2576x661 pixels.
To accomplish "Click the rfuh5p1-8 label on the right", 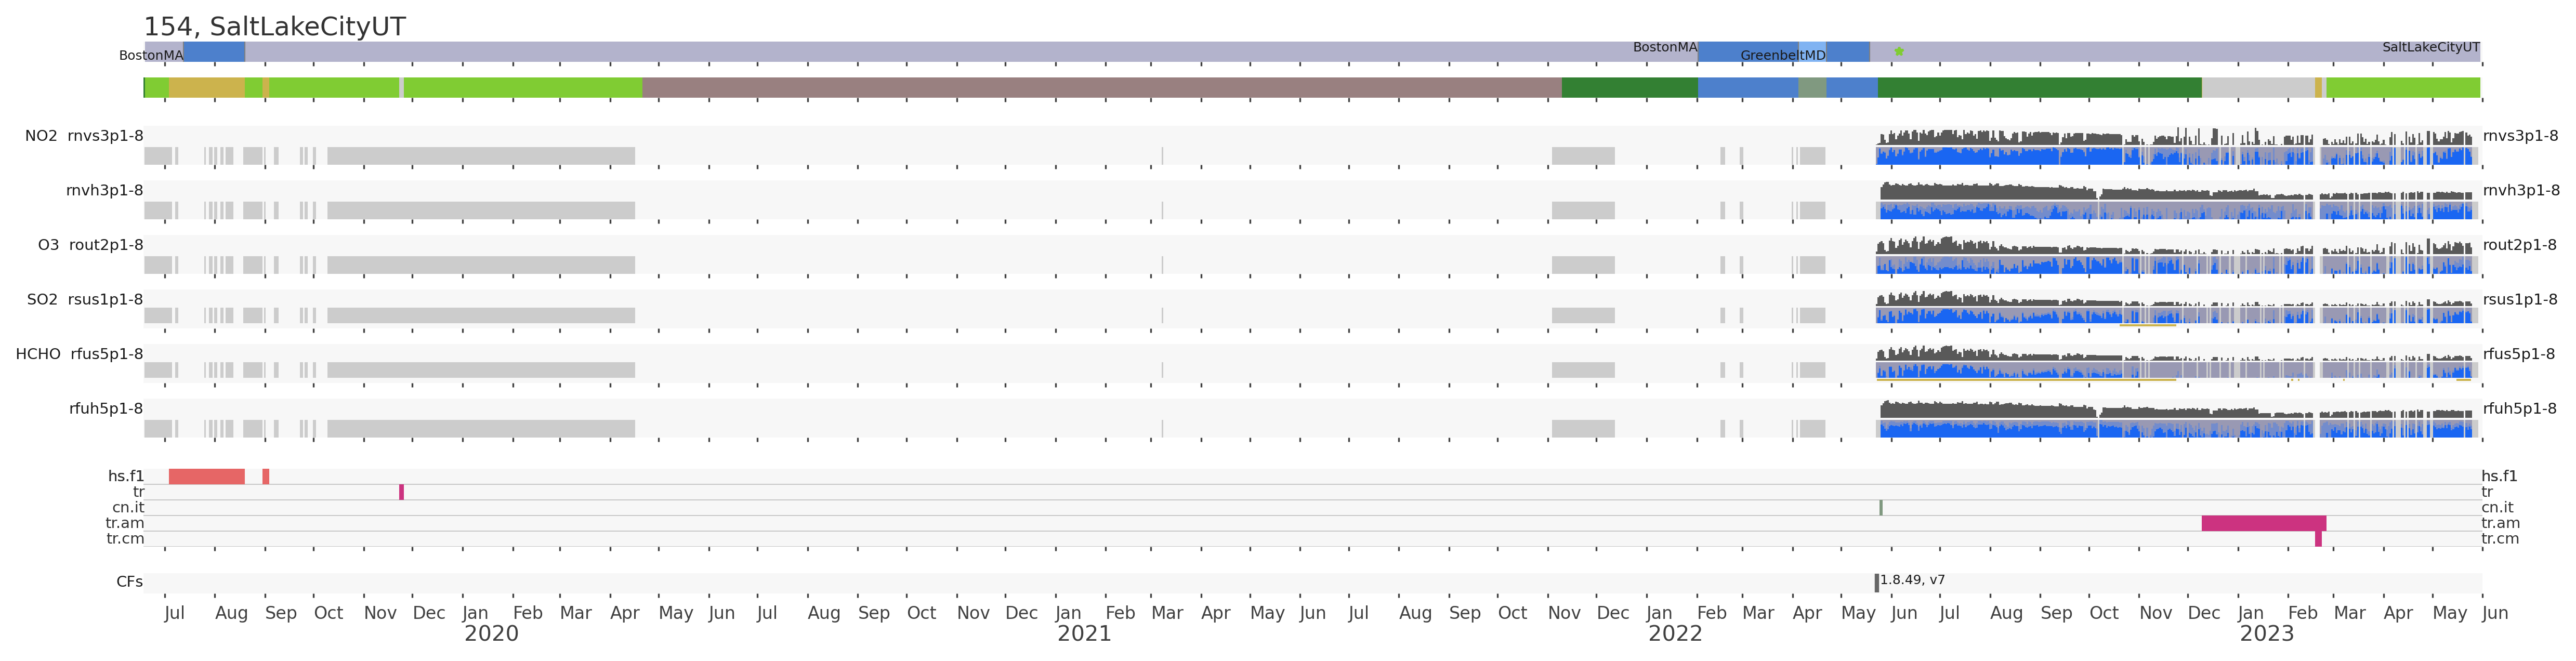I will click(2519, 408).
